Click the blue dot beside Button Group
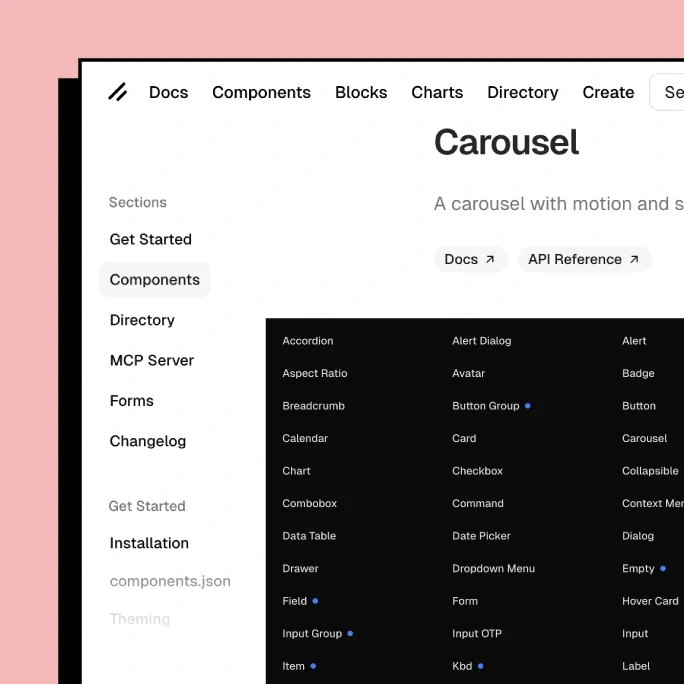 click(528, 406)
